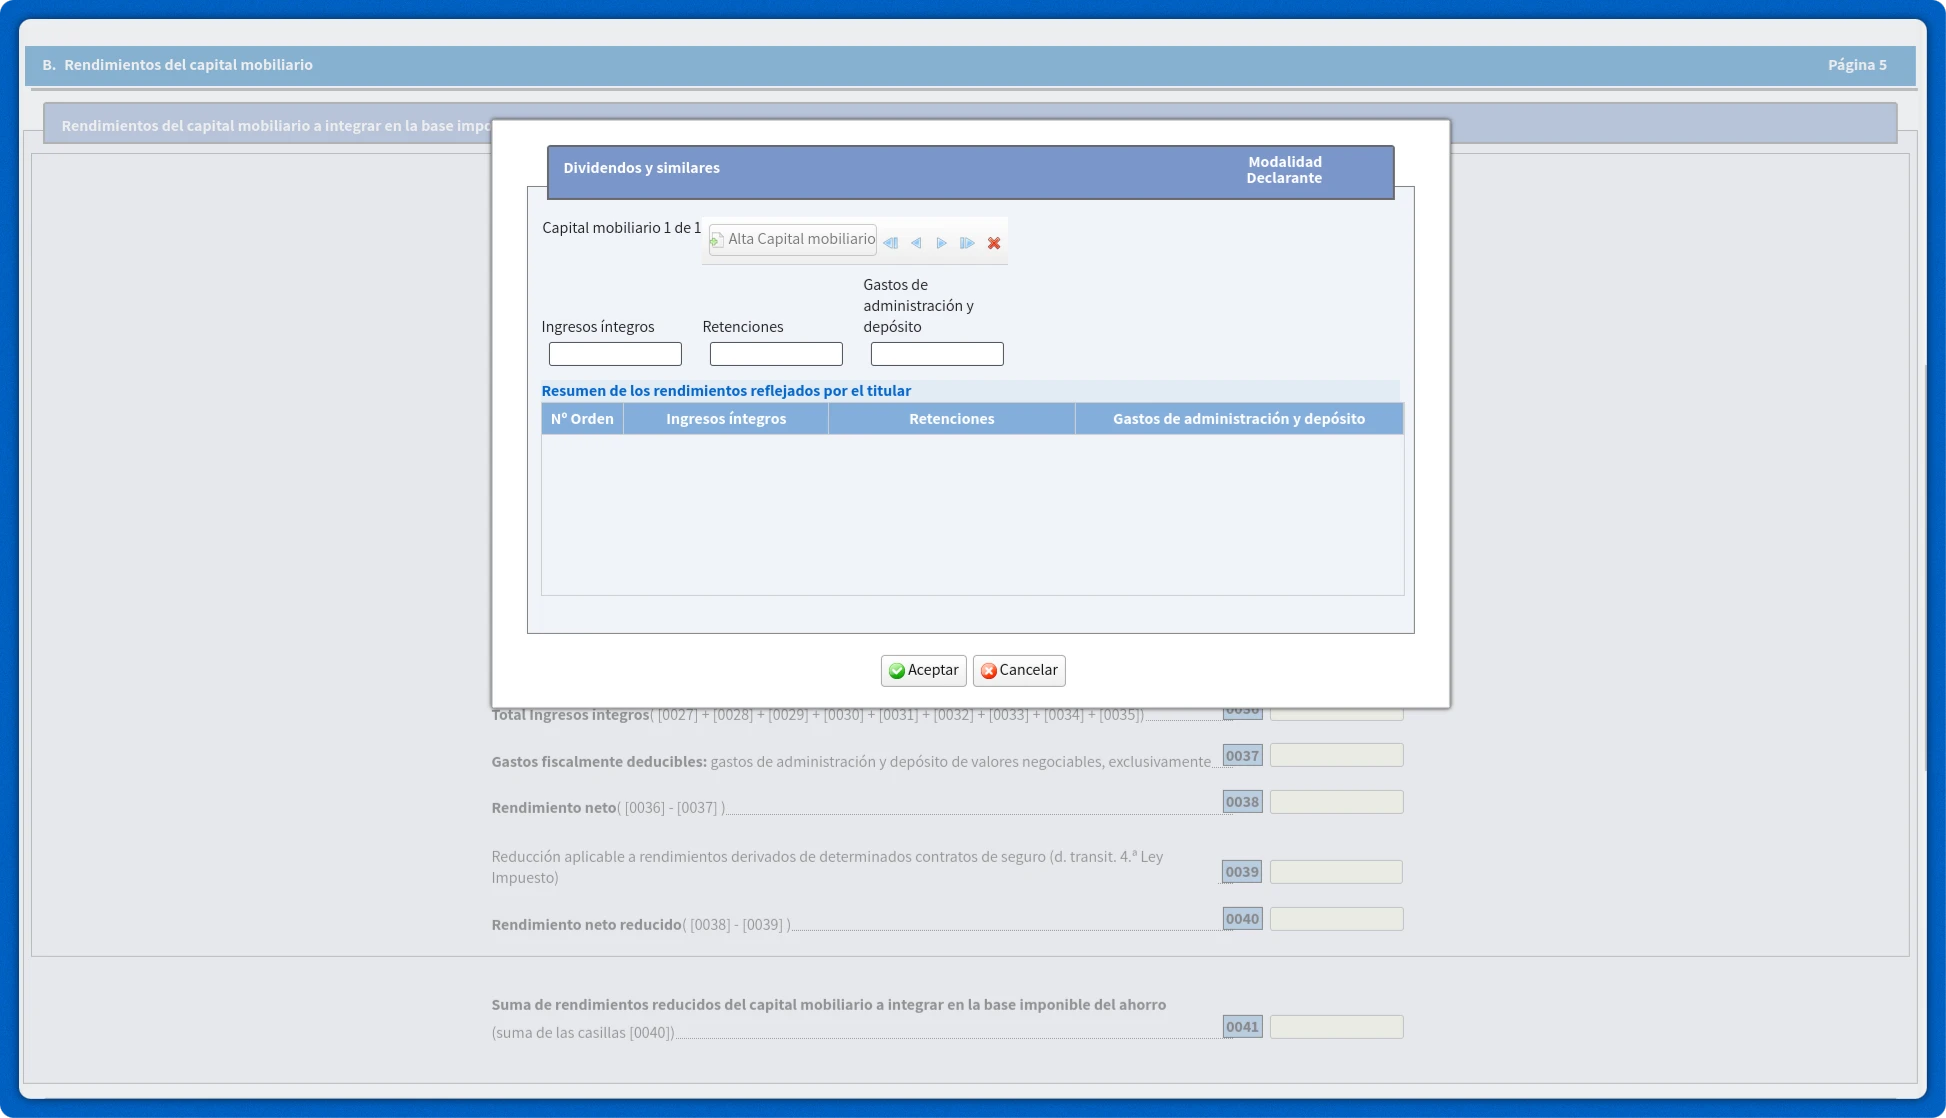Viewport: 1946px width, 1118px height.
Task: Click the Retenciones column header
Action: pos(951,419)
